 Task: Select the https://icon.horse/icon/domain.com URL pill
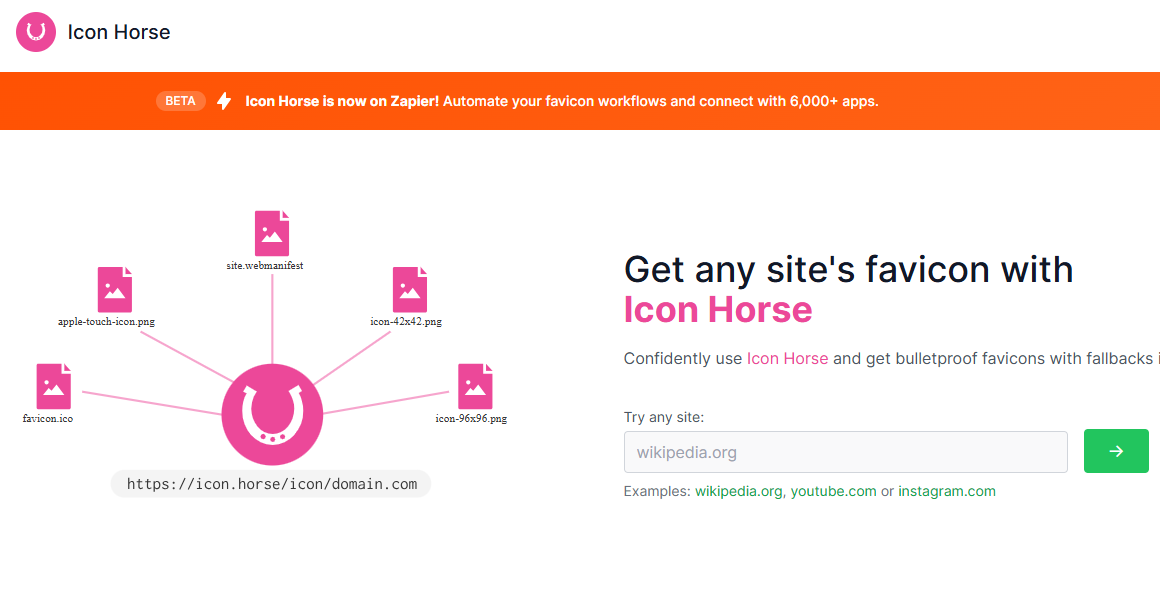click(271, 484)
